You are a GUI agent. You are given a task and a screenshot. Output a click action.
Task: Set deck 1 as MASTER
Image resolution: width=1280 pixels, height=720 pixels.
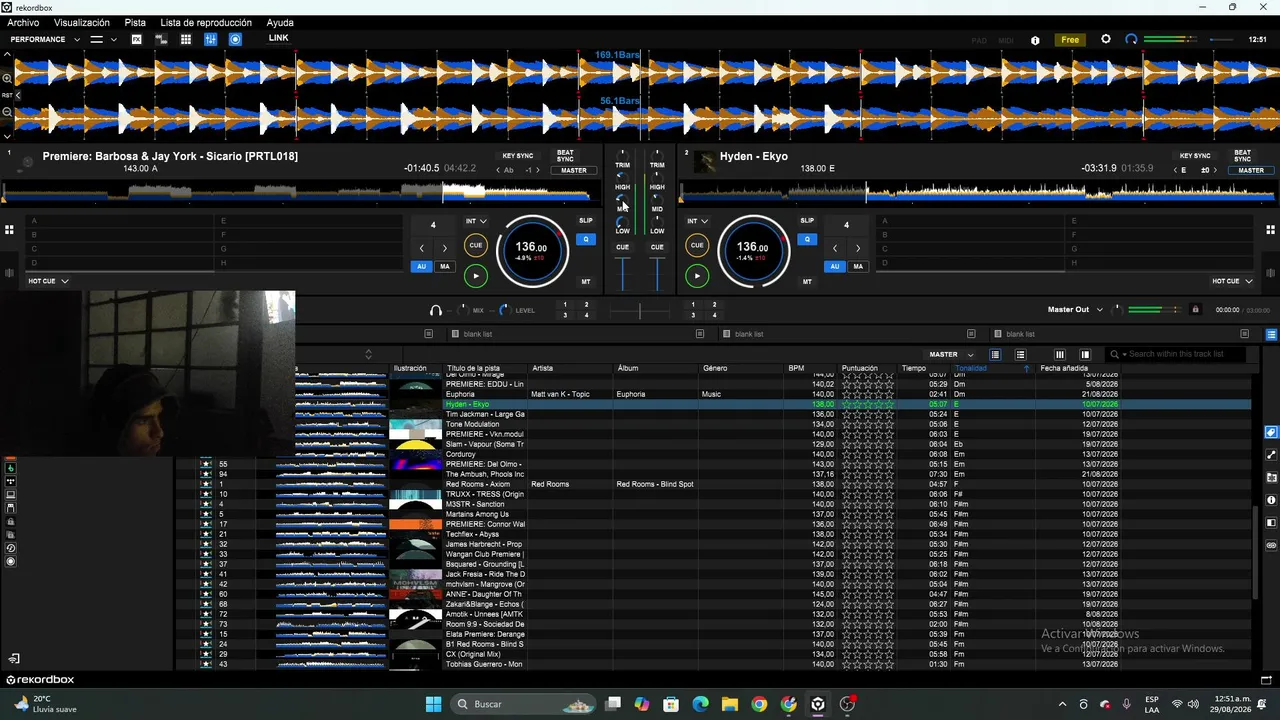pyautogui.click(x=574, y=170)
